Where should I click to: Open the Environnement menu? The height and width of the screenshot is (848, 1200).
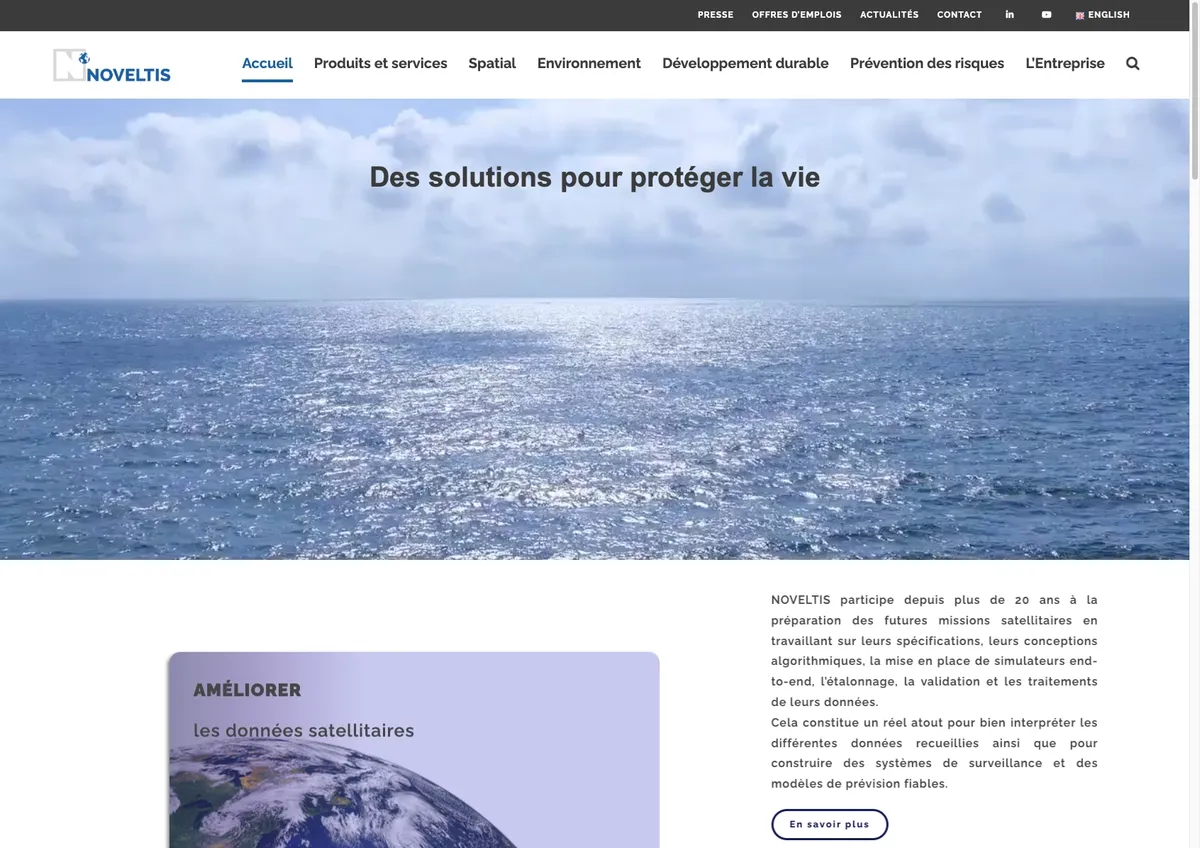pos(589,63)
